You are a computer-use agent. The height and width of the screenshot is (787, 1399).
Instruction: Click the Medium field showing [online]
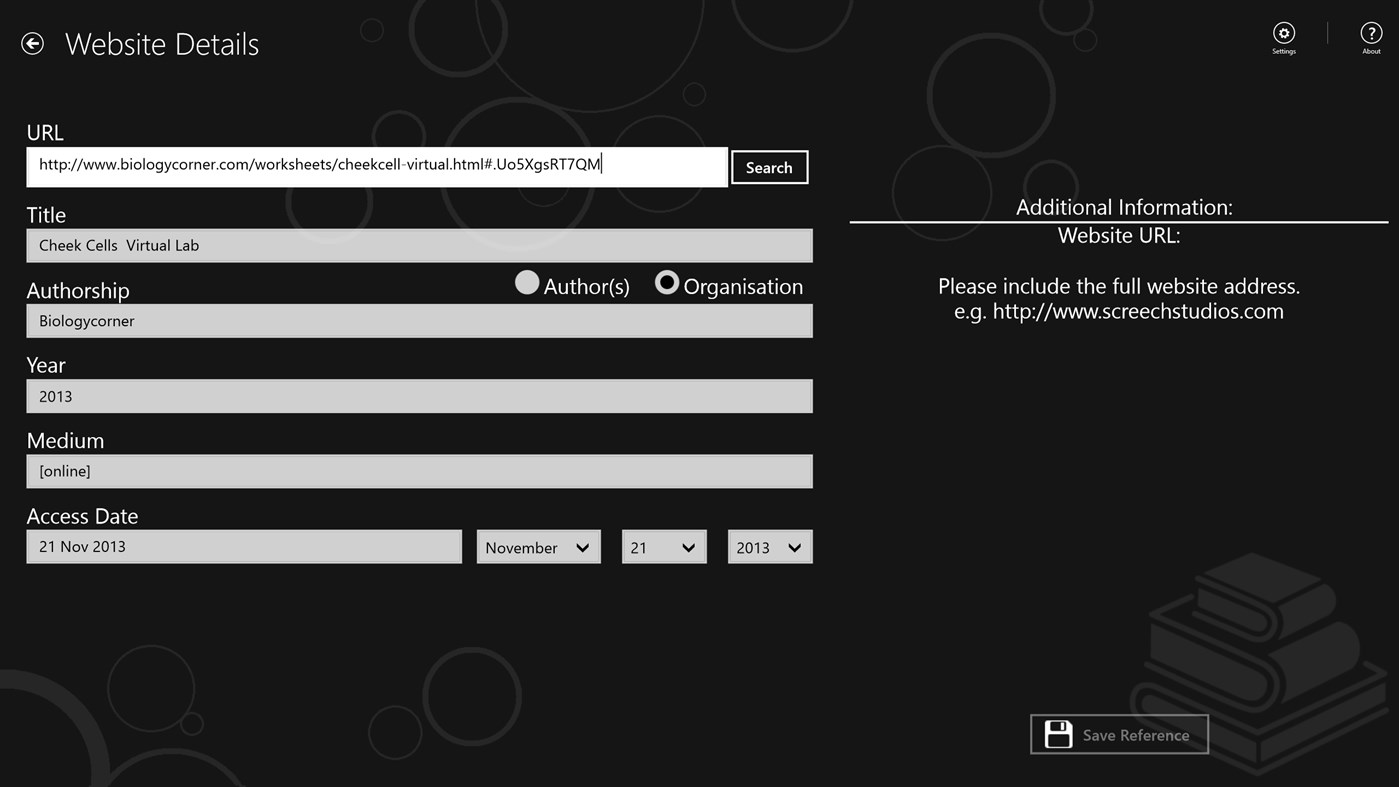(x=419, y=471)
